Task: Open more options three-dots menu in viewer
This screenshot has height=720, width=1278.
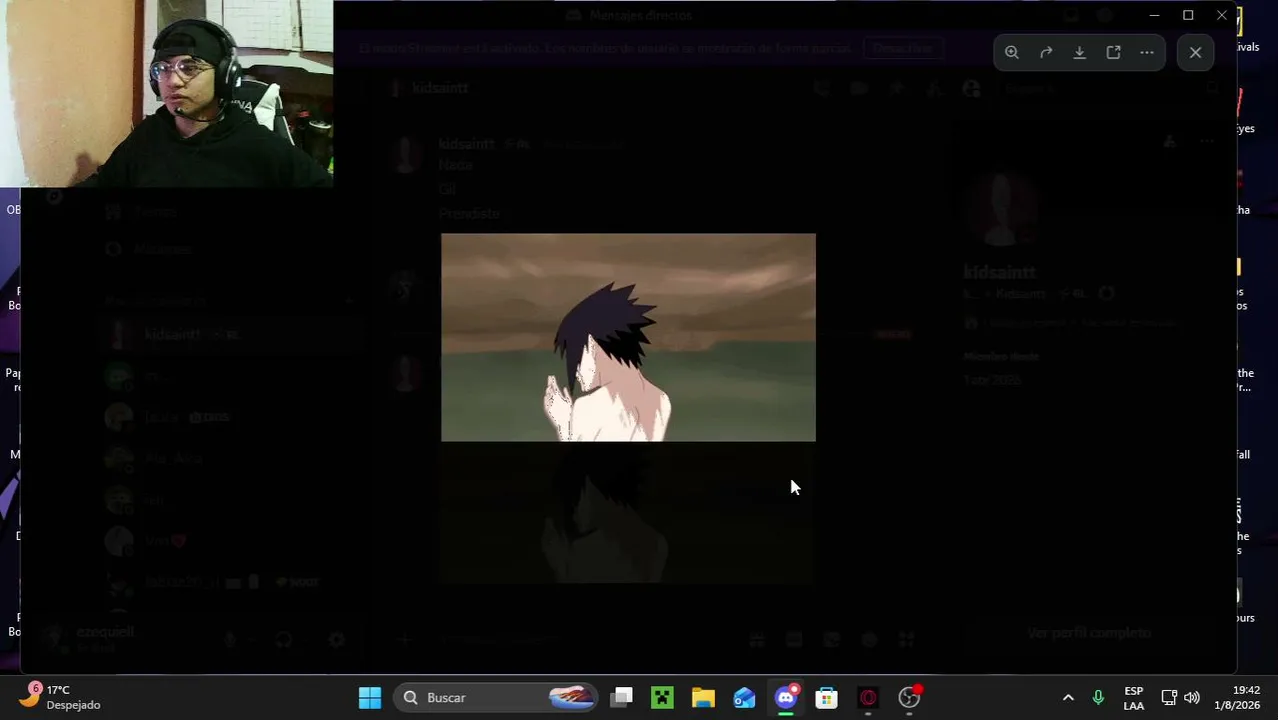Action: [x=1147, y=52]
